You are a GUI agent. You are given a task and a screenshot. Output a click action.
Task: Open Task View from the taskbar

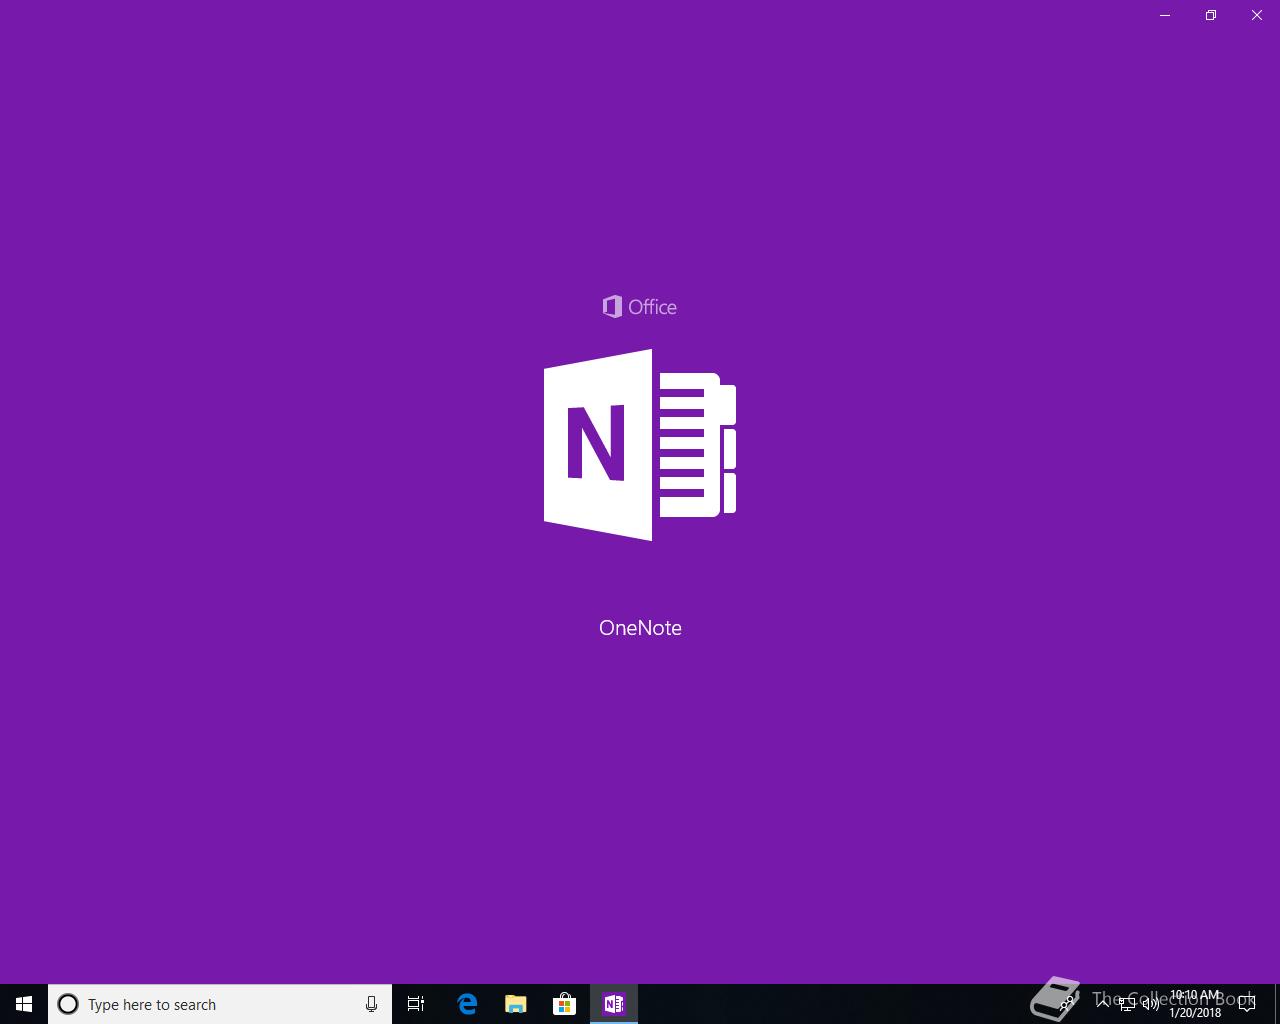click(x=416, y=1004)
